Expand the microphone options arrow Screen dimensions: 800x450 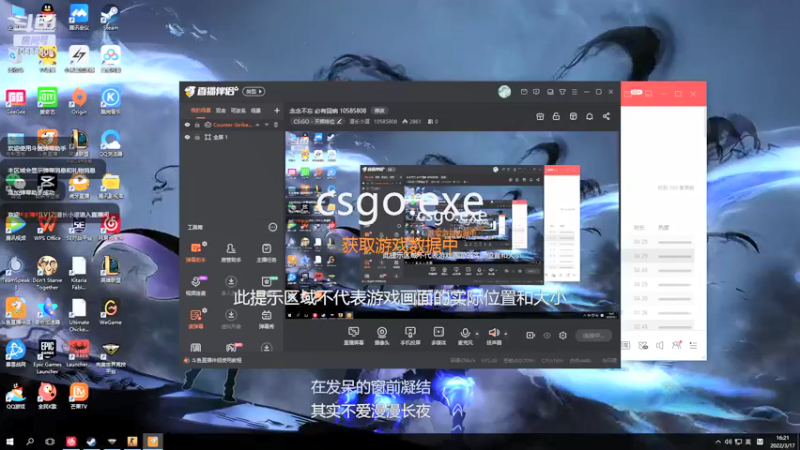pos(477,334)
